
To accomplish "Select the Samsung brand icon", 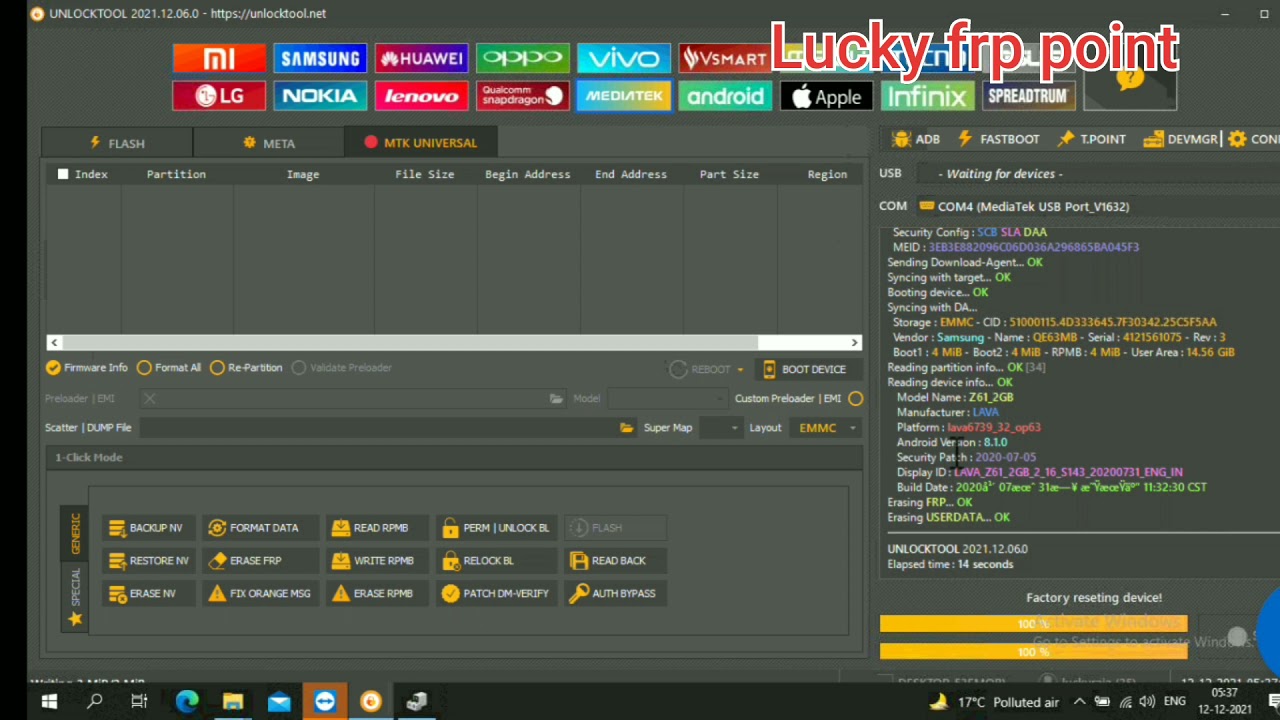I will click(x=320, y=58).
